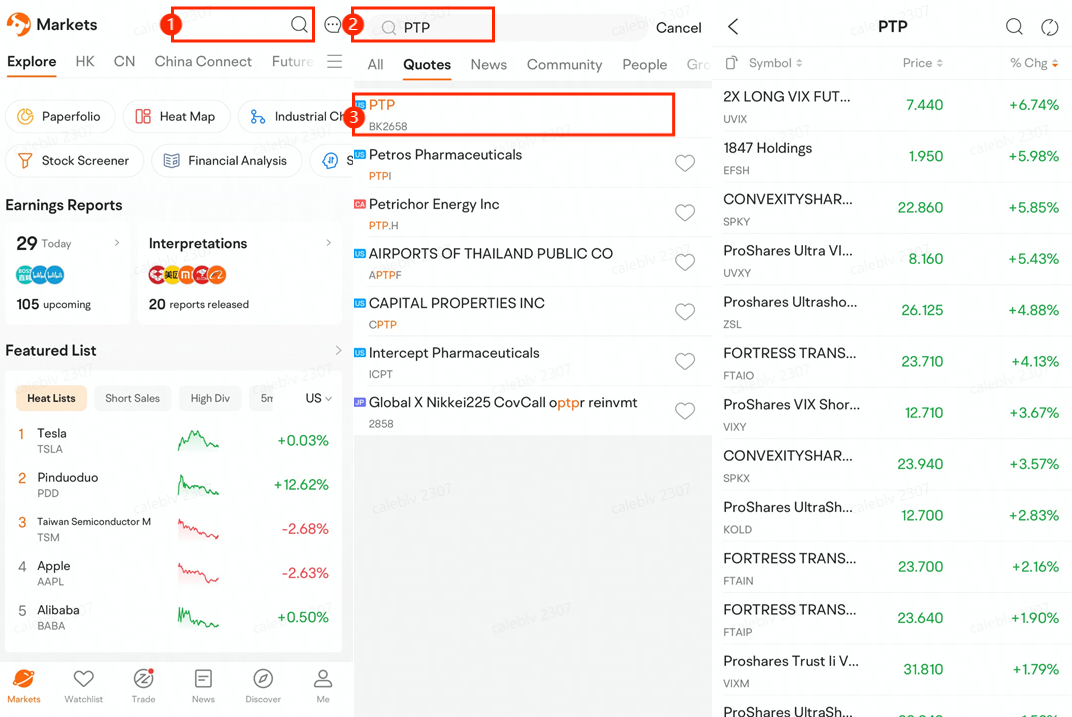Favorite Capital Properties Inc with heart
The height and width of the screenshot is (717, 1072).
pos(685,312)
